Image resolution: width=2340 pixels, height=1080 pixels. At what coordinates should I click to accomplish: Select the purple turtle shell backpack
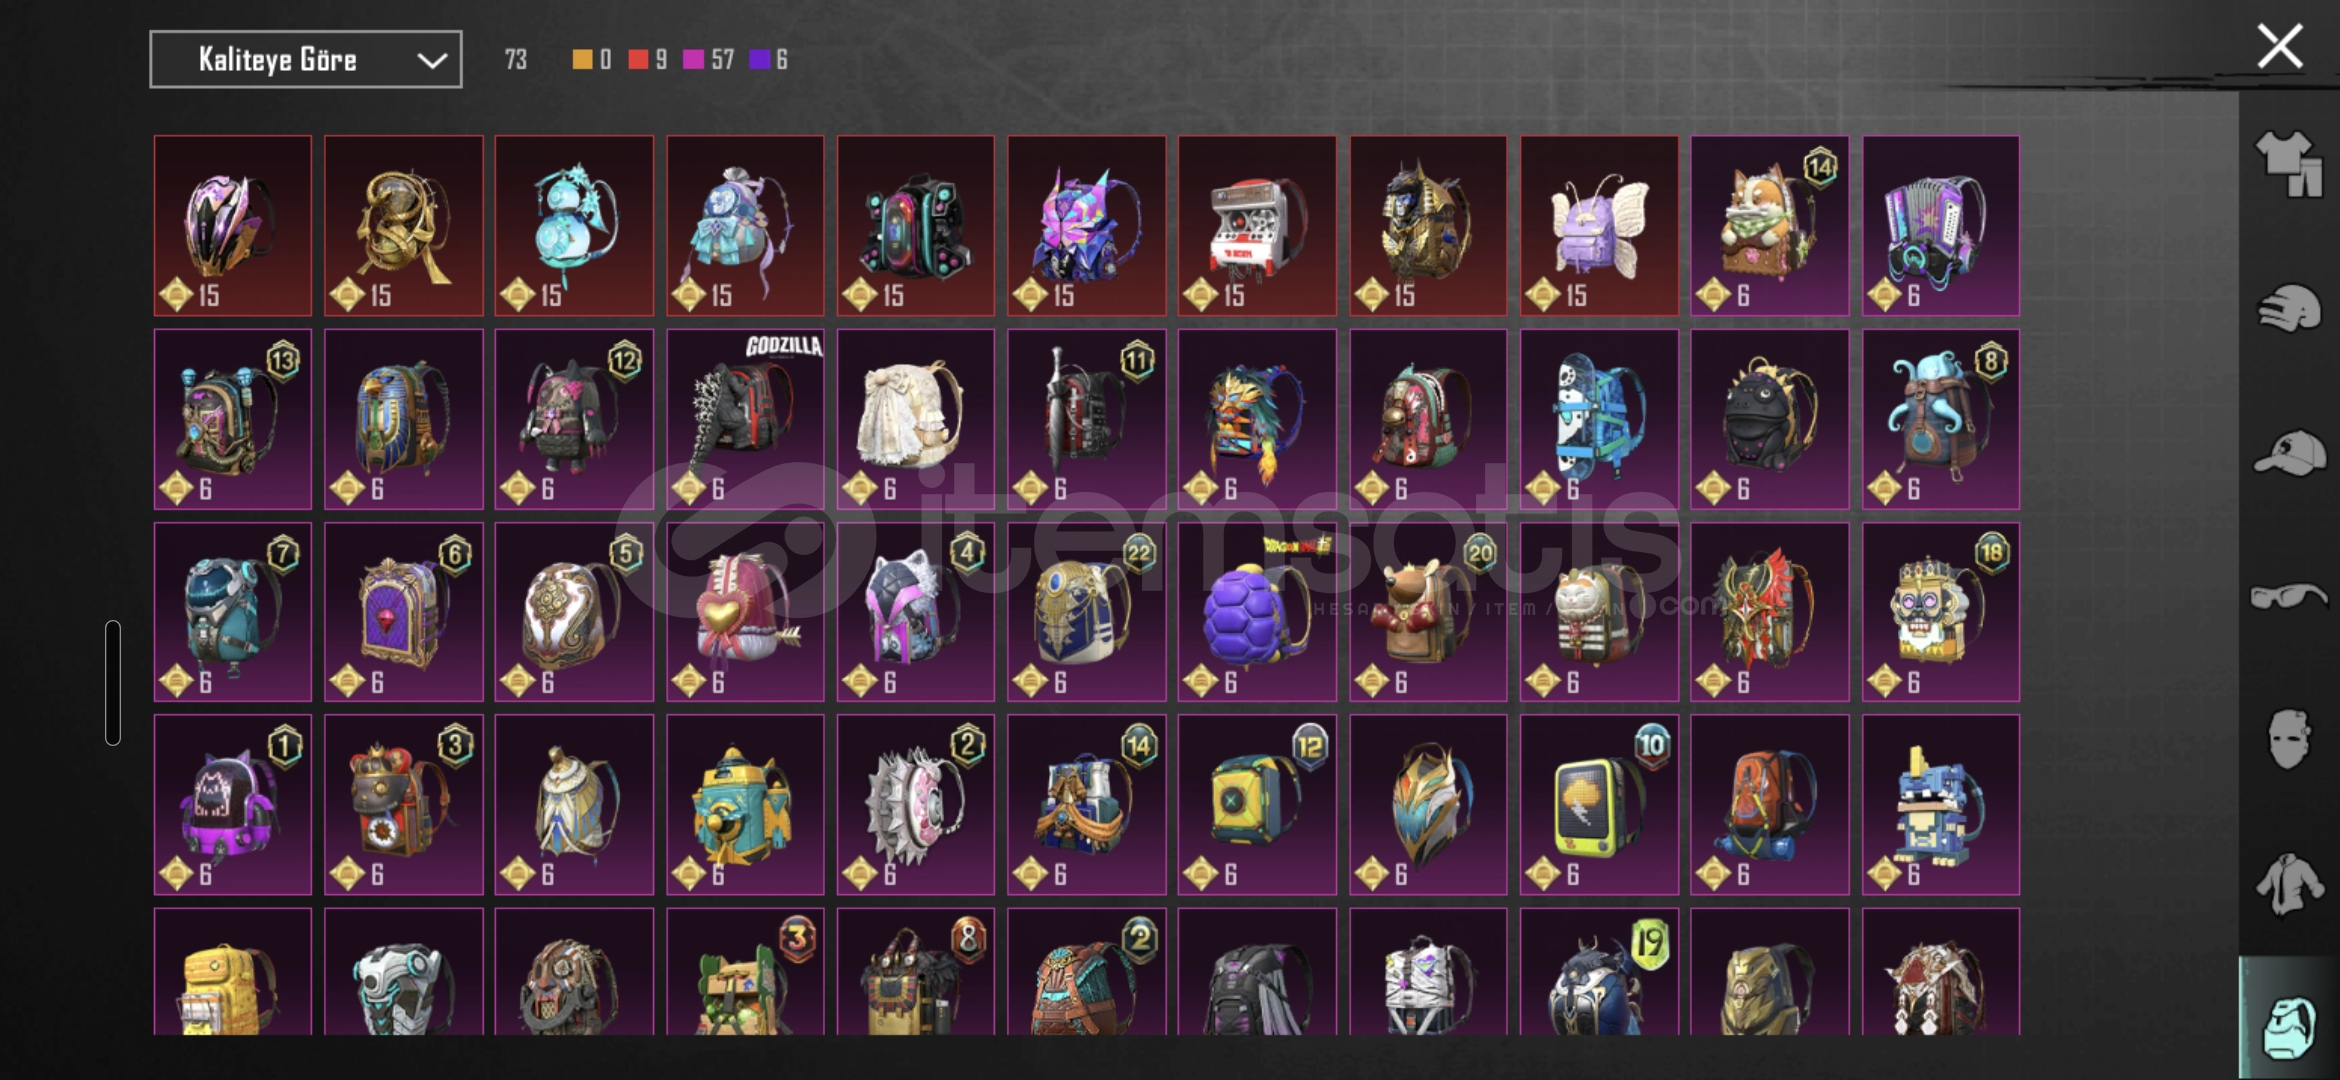pyautogui.click(x=1257, y=612)
